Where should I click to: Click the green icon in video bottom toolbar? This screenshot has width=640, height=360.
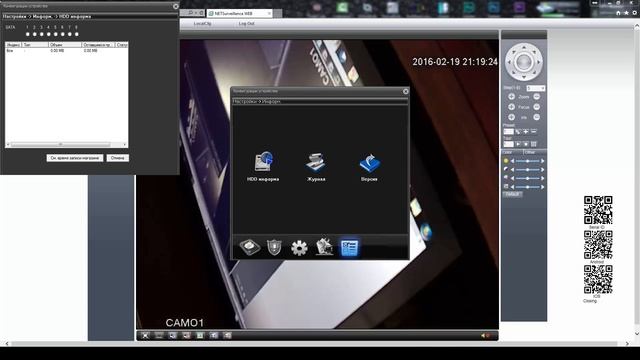pos(200,336)
